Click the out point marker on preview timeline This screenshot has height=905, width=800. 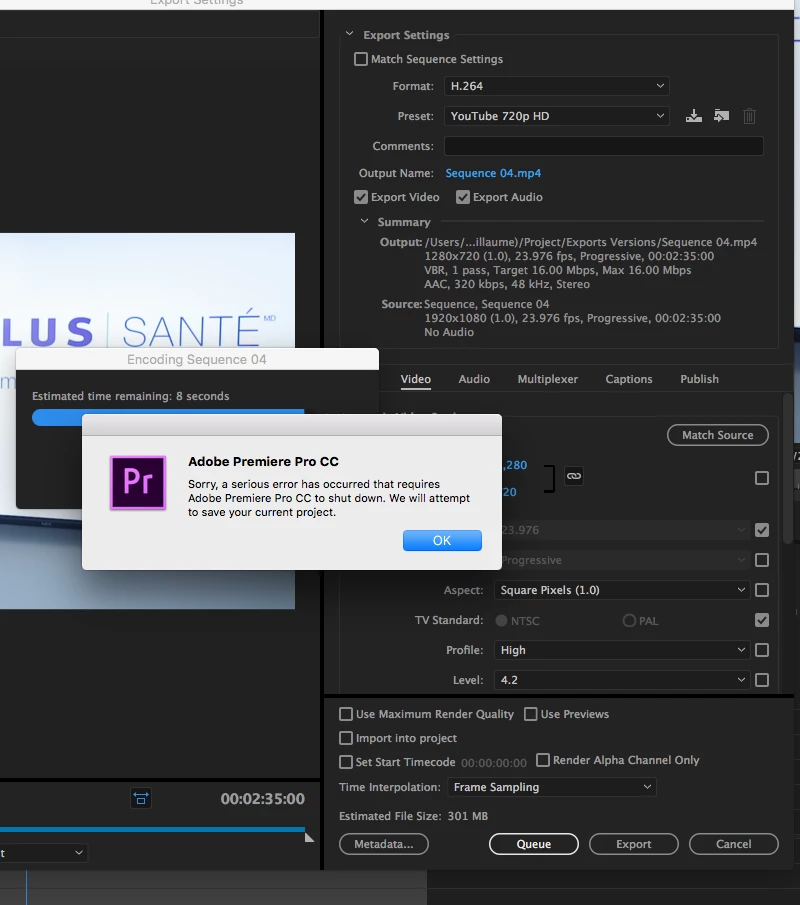tap(309, 837)
